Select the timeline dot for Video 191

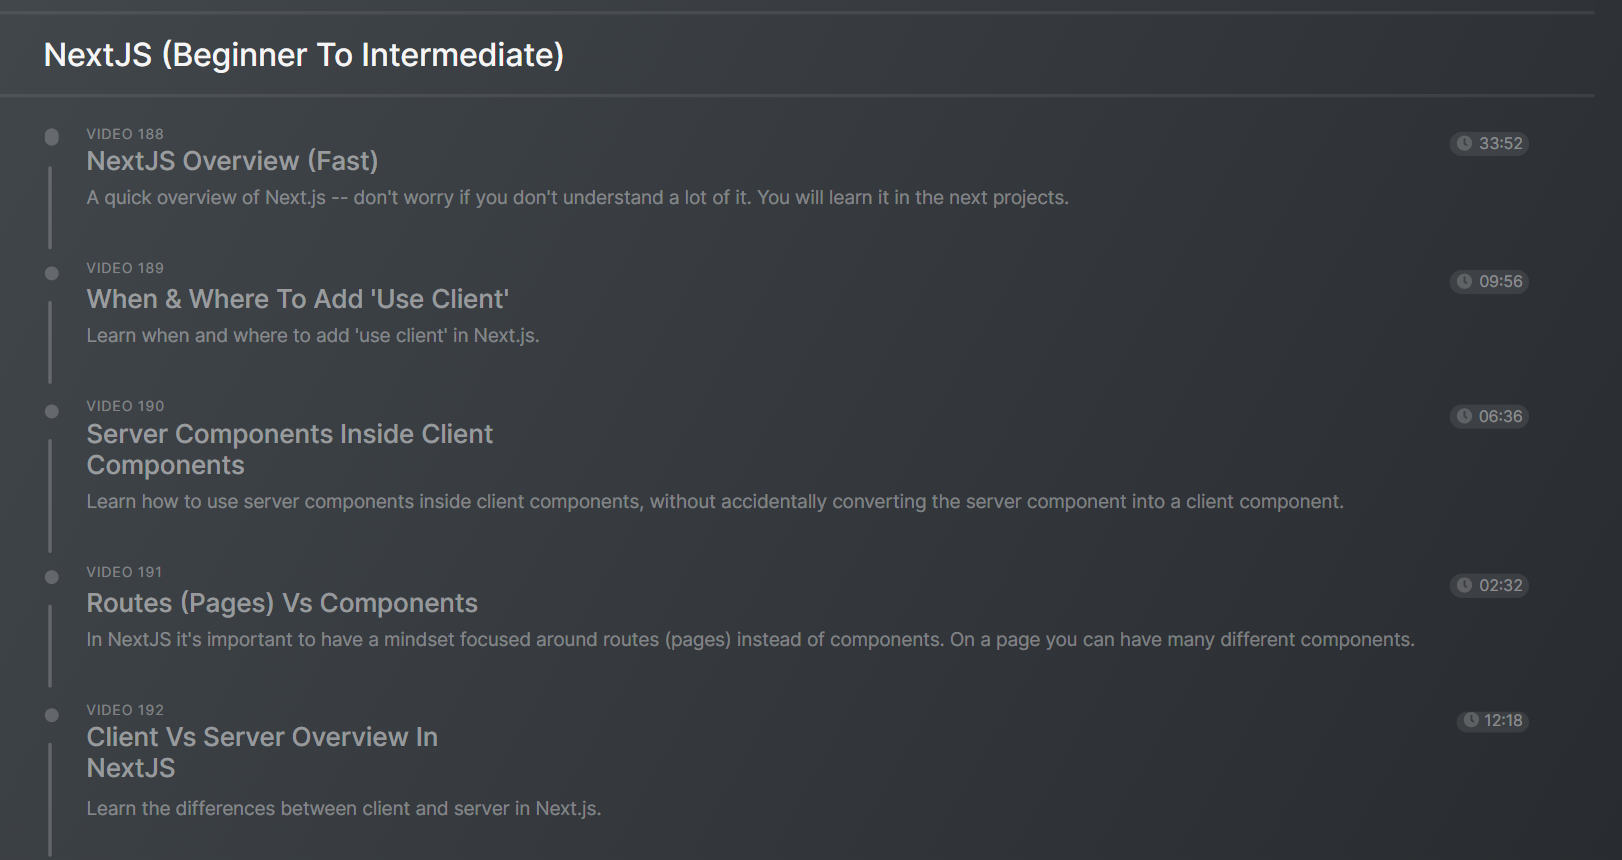(52, 577)
